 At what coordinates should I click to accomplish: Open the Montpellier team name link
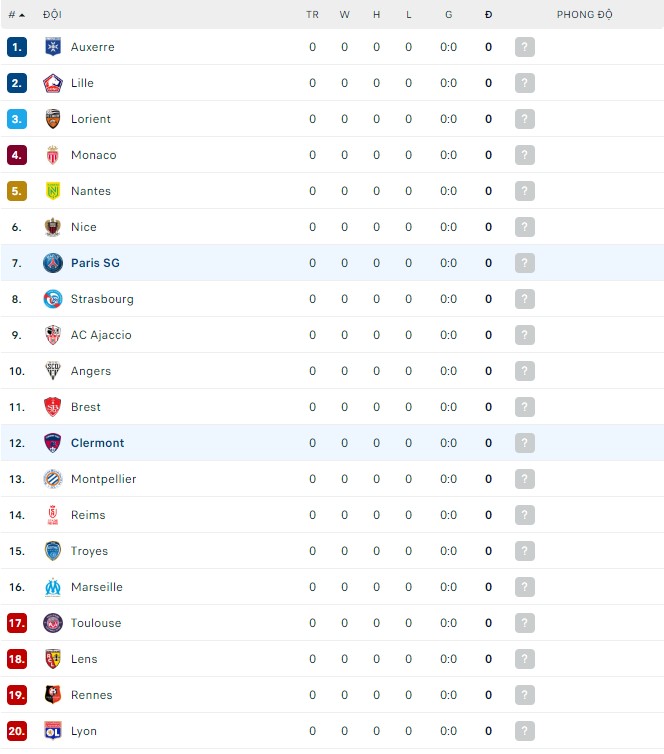(x=103, y=479)
